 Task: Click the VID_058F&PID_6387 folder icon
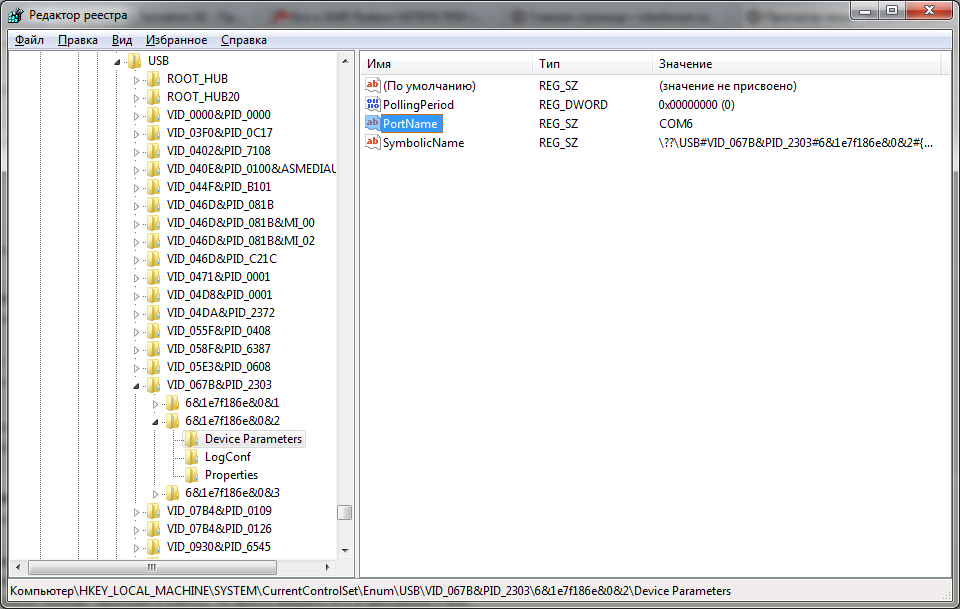point(154,349)
